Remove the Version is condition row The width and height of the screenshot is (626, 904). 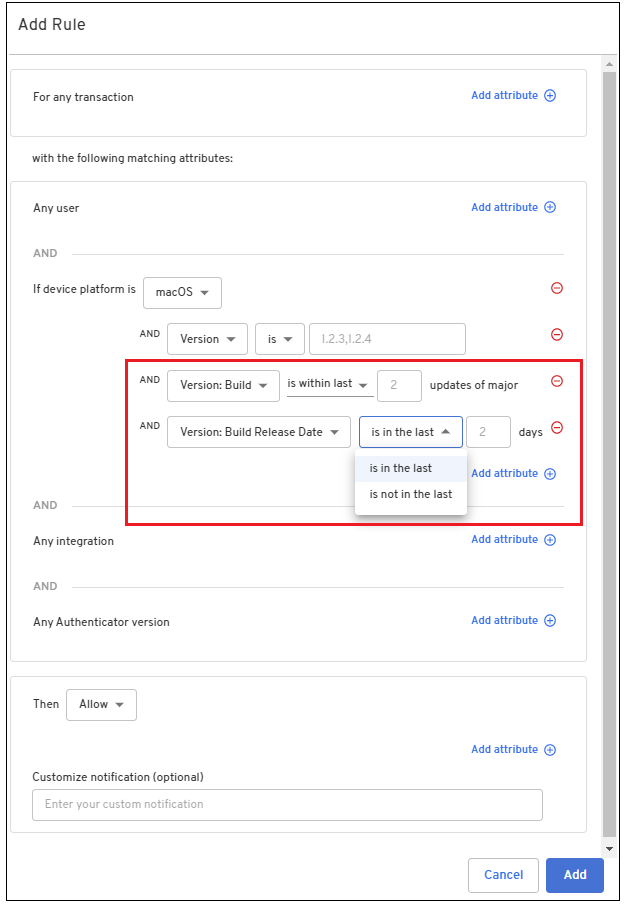557,335
